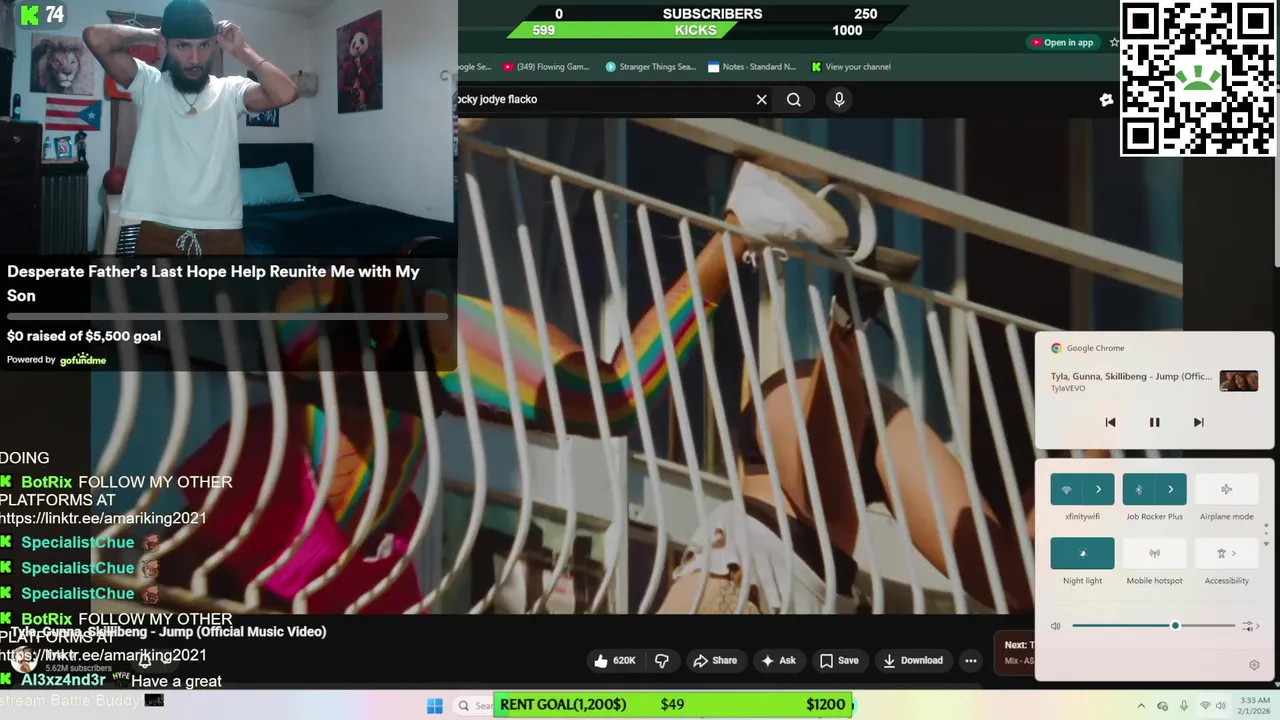Expand Wi-Fi networks list chevron
The image size is (1280, 720).
(x=1098, y=489)
